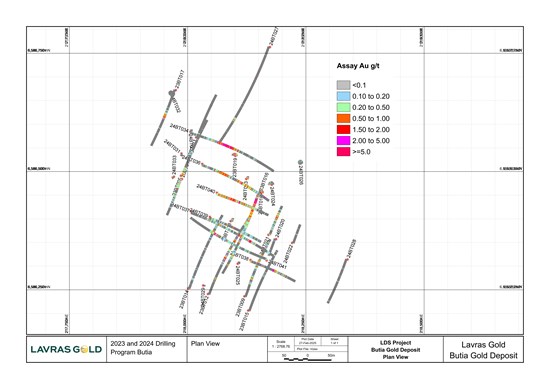Viewport: 550px width, 389px height.
Task: Click the 24BT035 collar marker
Action: (x=300, y=163)
